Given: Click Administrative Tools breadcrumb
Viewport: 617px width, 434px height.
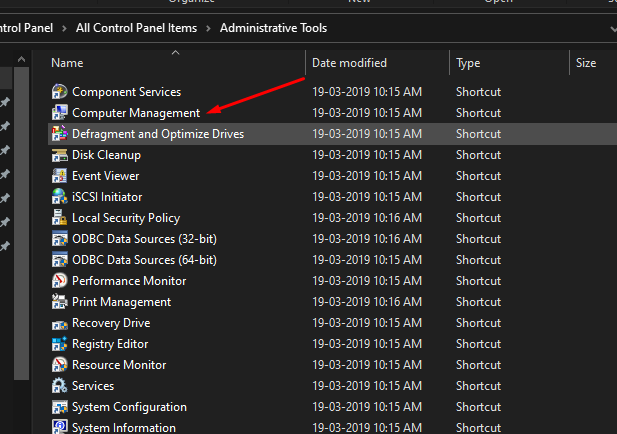Looking at the screenshot, I should tap(273, 28).
